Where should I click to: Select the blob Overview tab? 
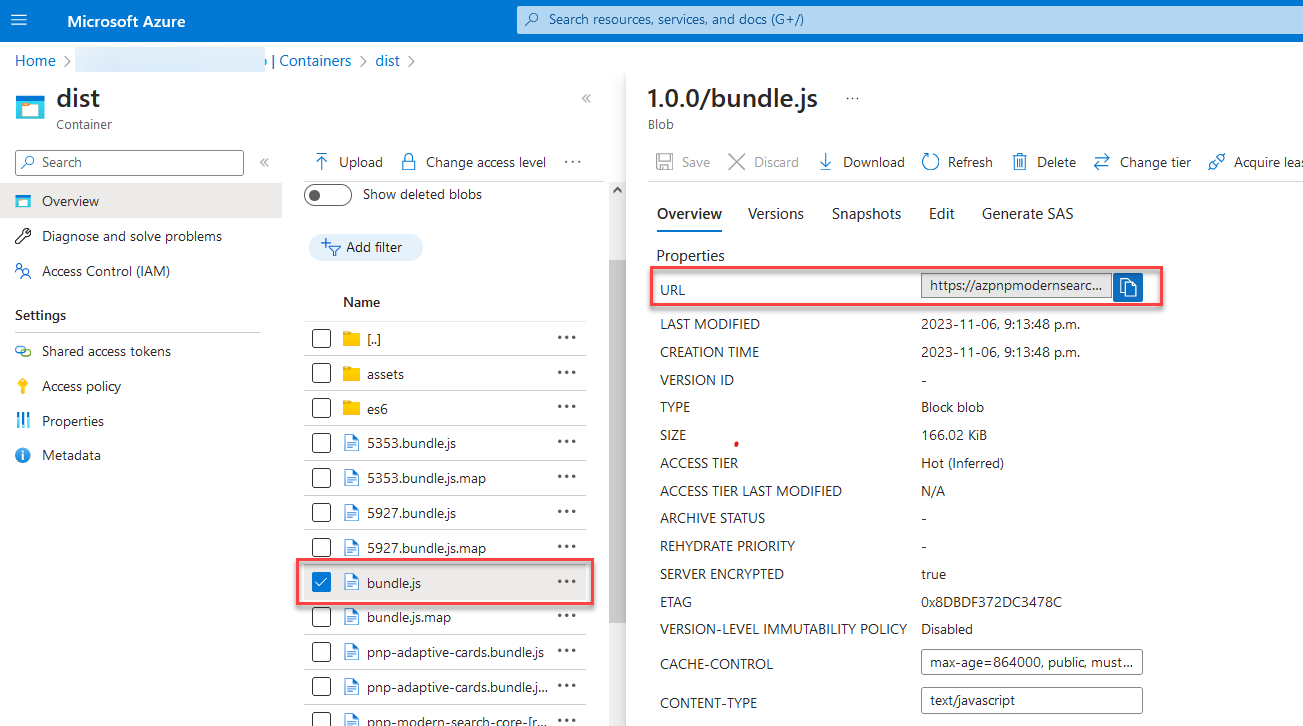(x=689, y=214)
